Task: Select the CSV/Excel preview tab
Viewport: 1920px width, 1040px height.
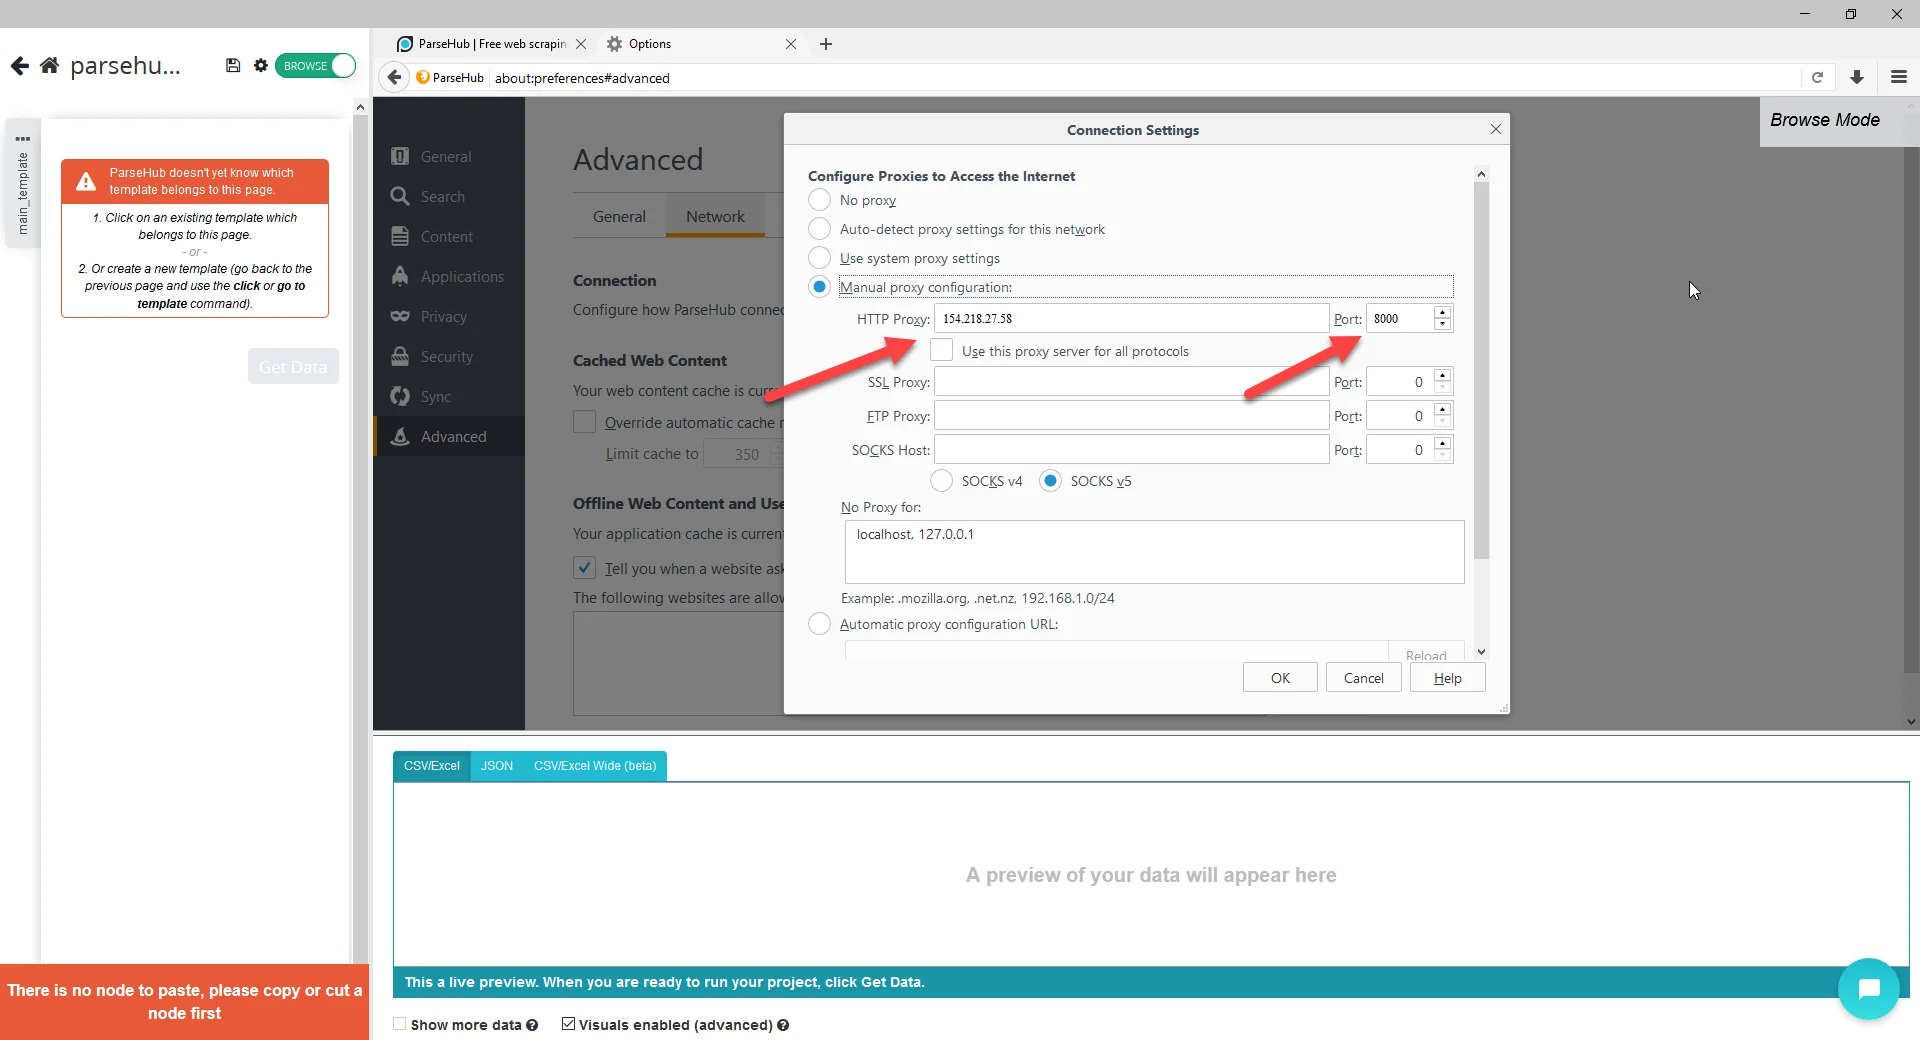Action: point(432,766)
